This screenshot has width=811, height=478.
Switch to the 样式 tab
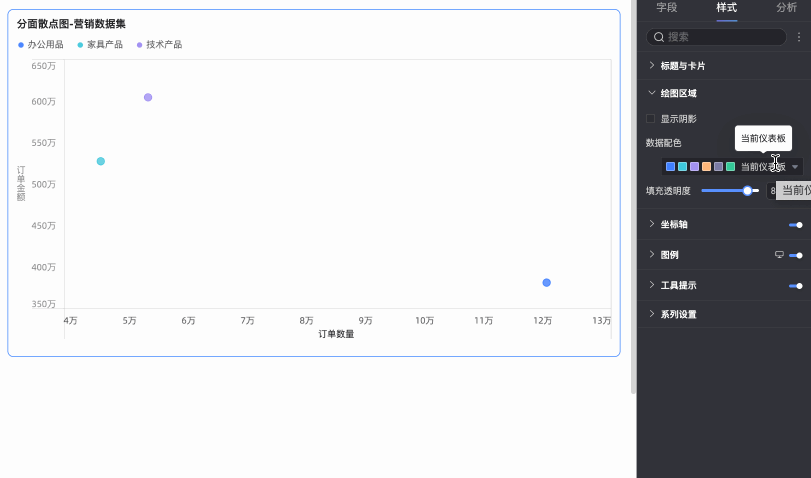click(726, 7)
